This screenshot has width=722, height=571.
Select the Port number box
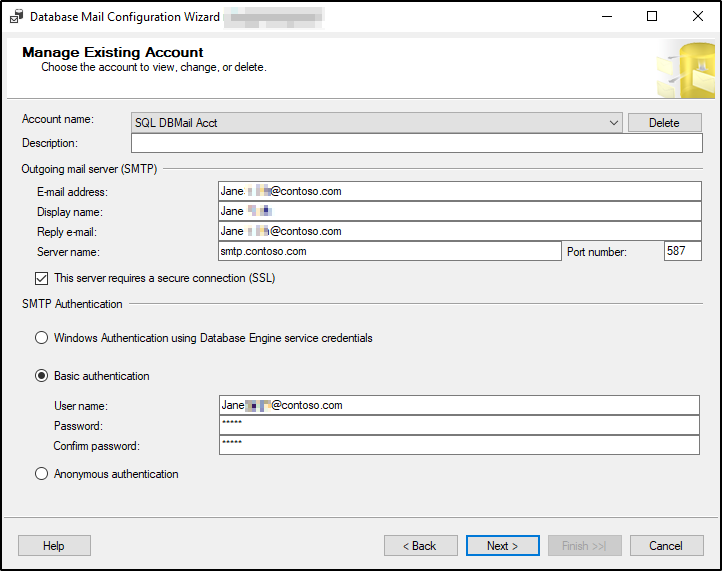(682, 251)
